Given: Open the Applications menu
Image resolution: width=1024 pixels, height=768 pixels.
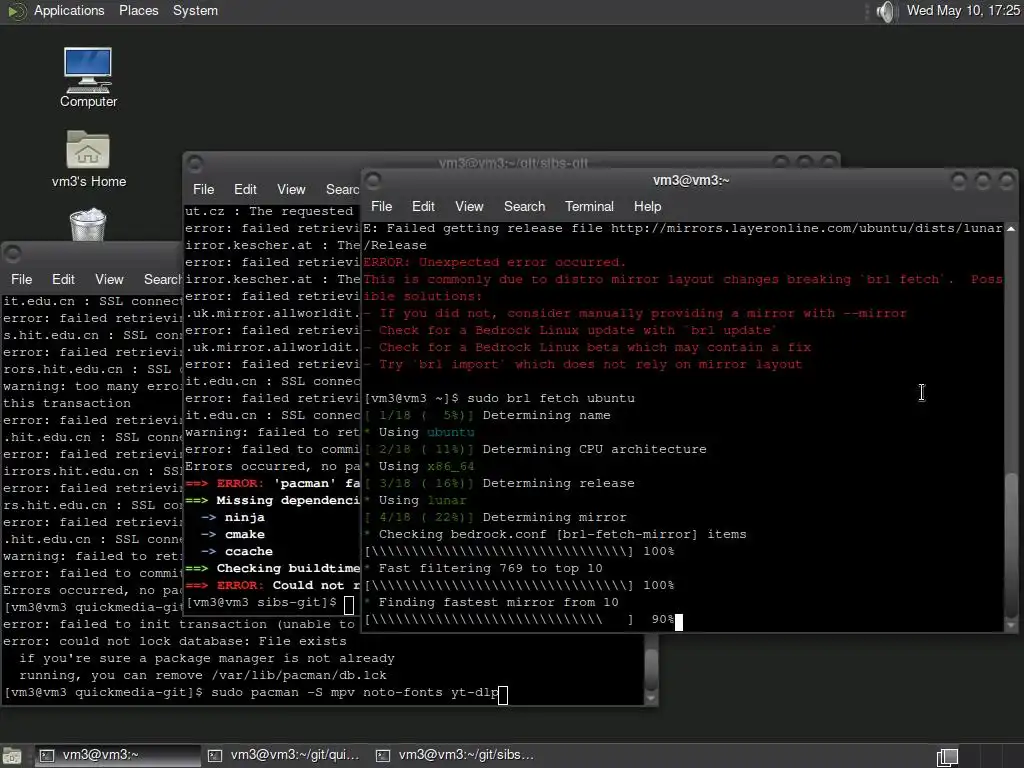Looking at the screenshot, I should 69,11.
